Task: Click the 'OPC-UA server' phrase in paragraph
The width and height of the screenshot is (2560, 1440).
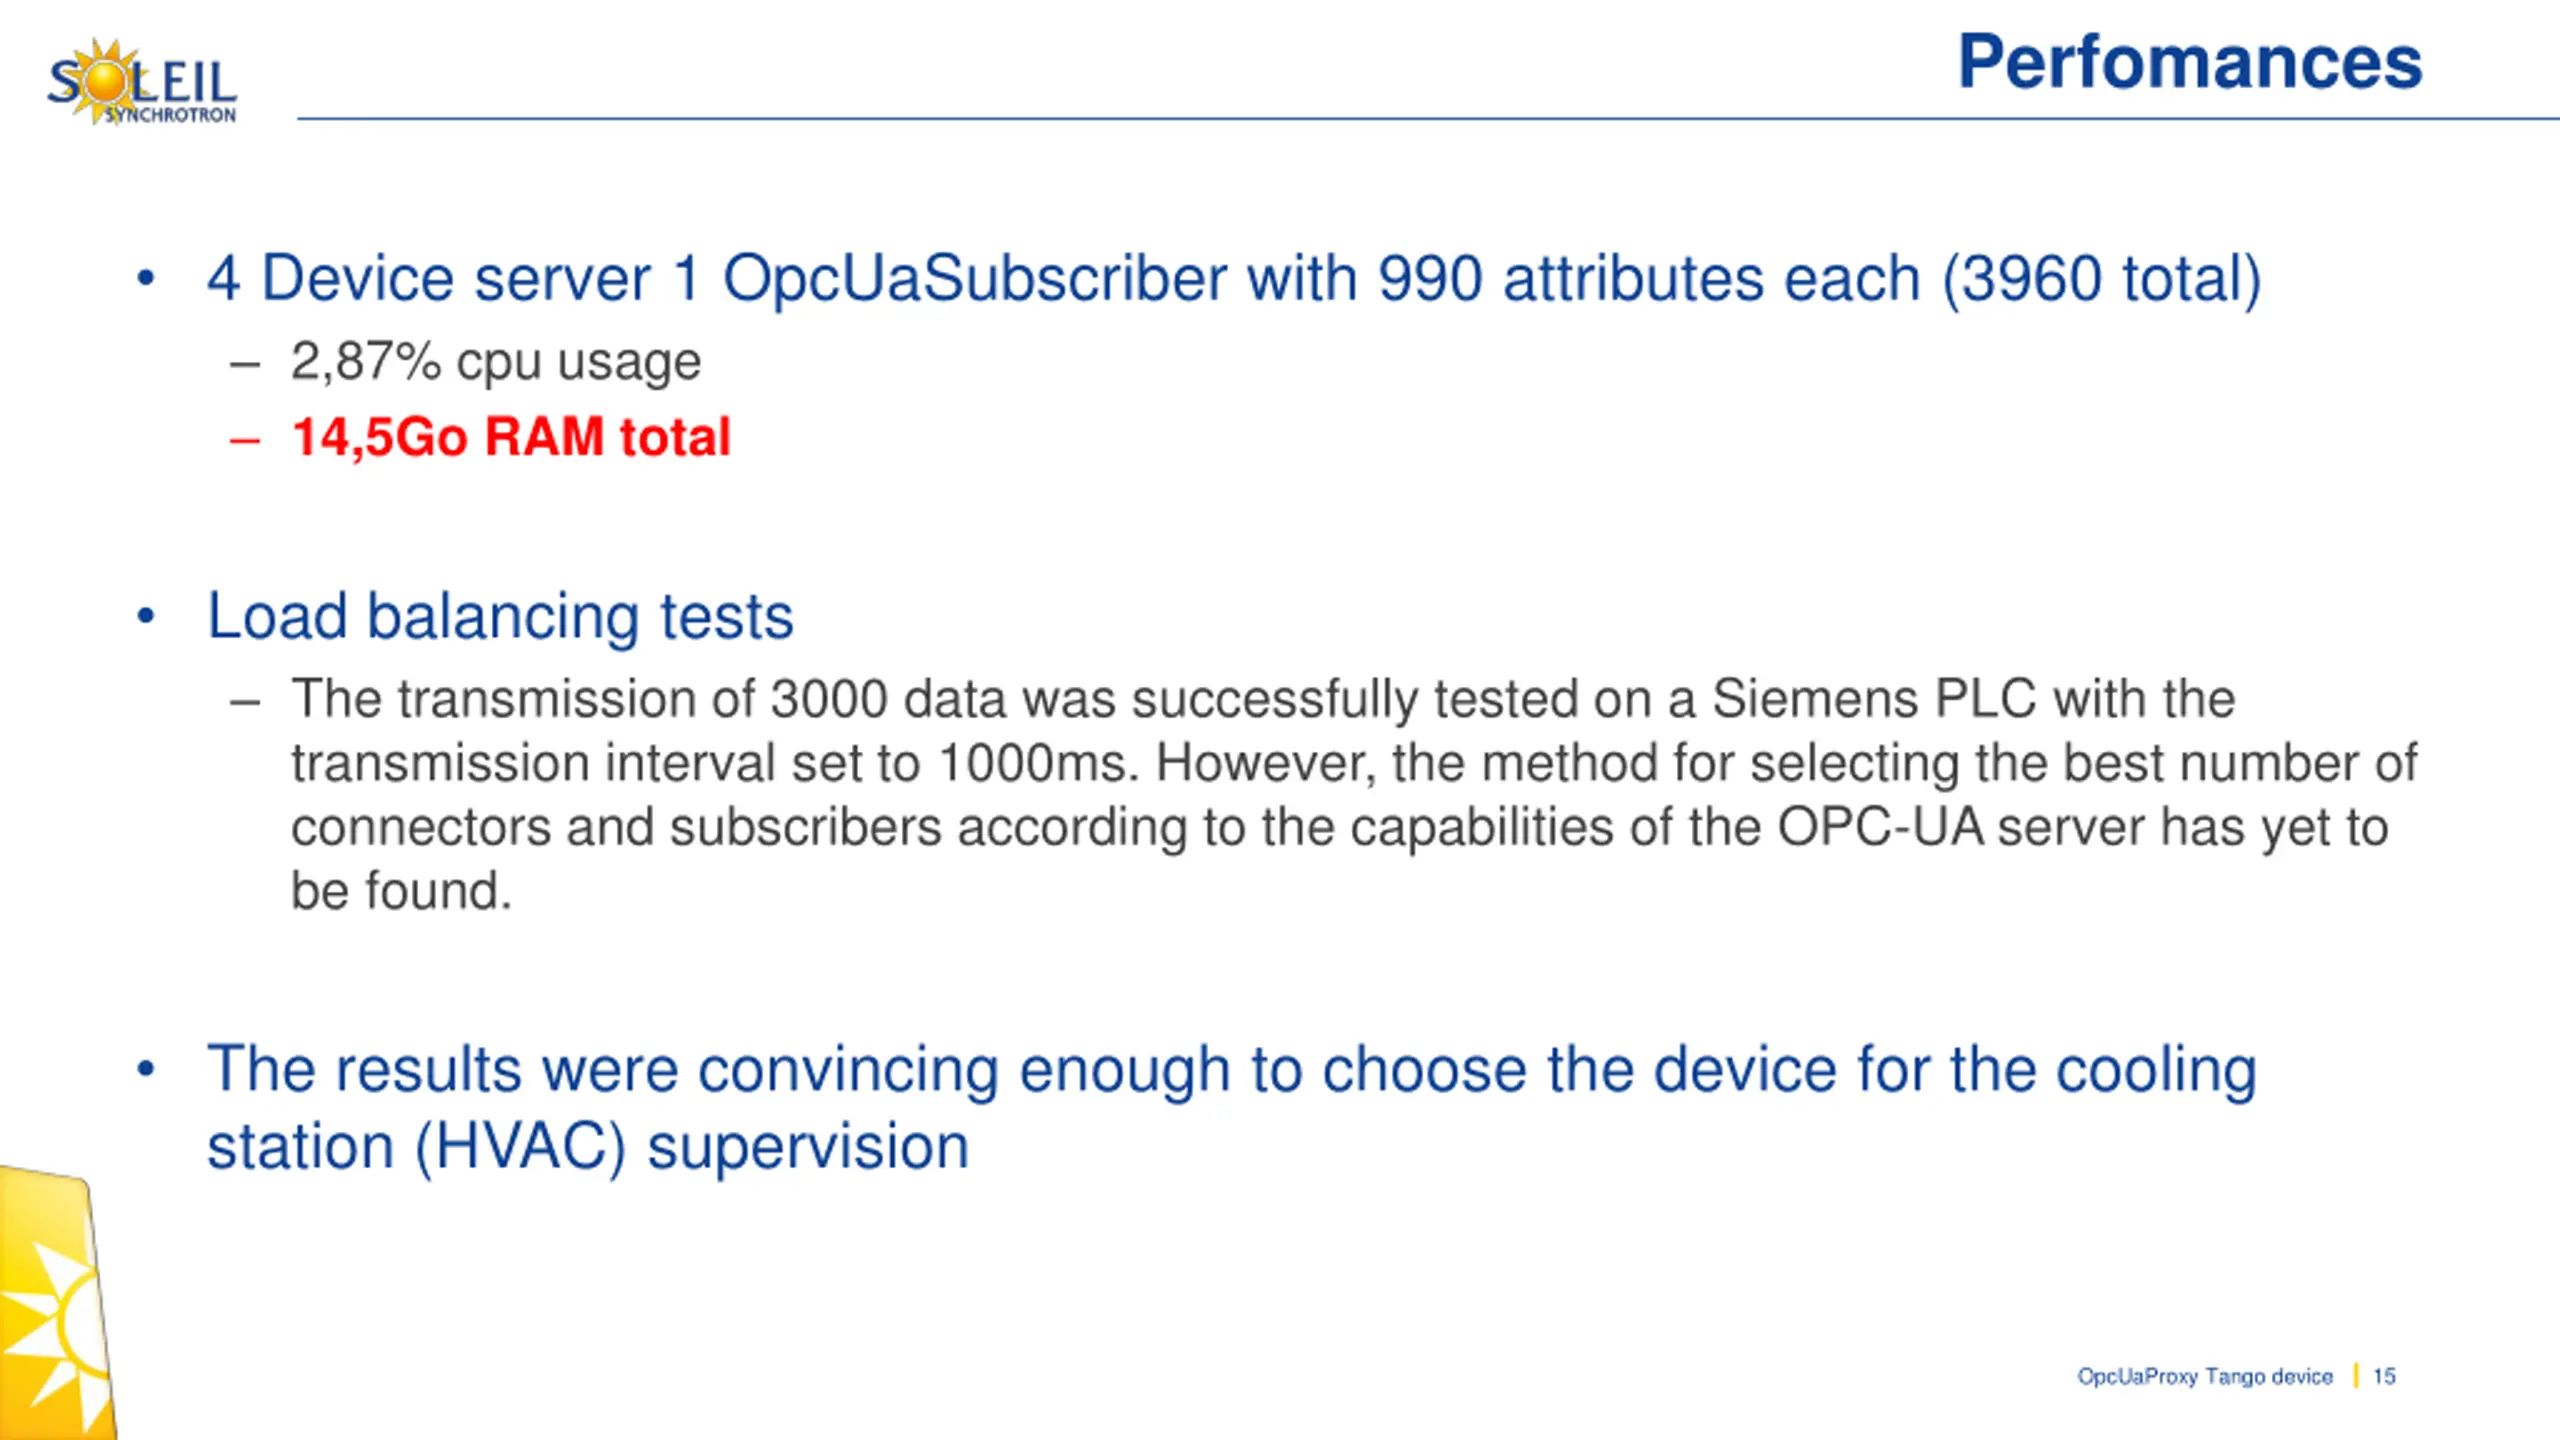Action: coord(1962,827)
